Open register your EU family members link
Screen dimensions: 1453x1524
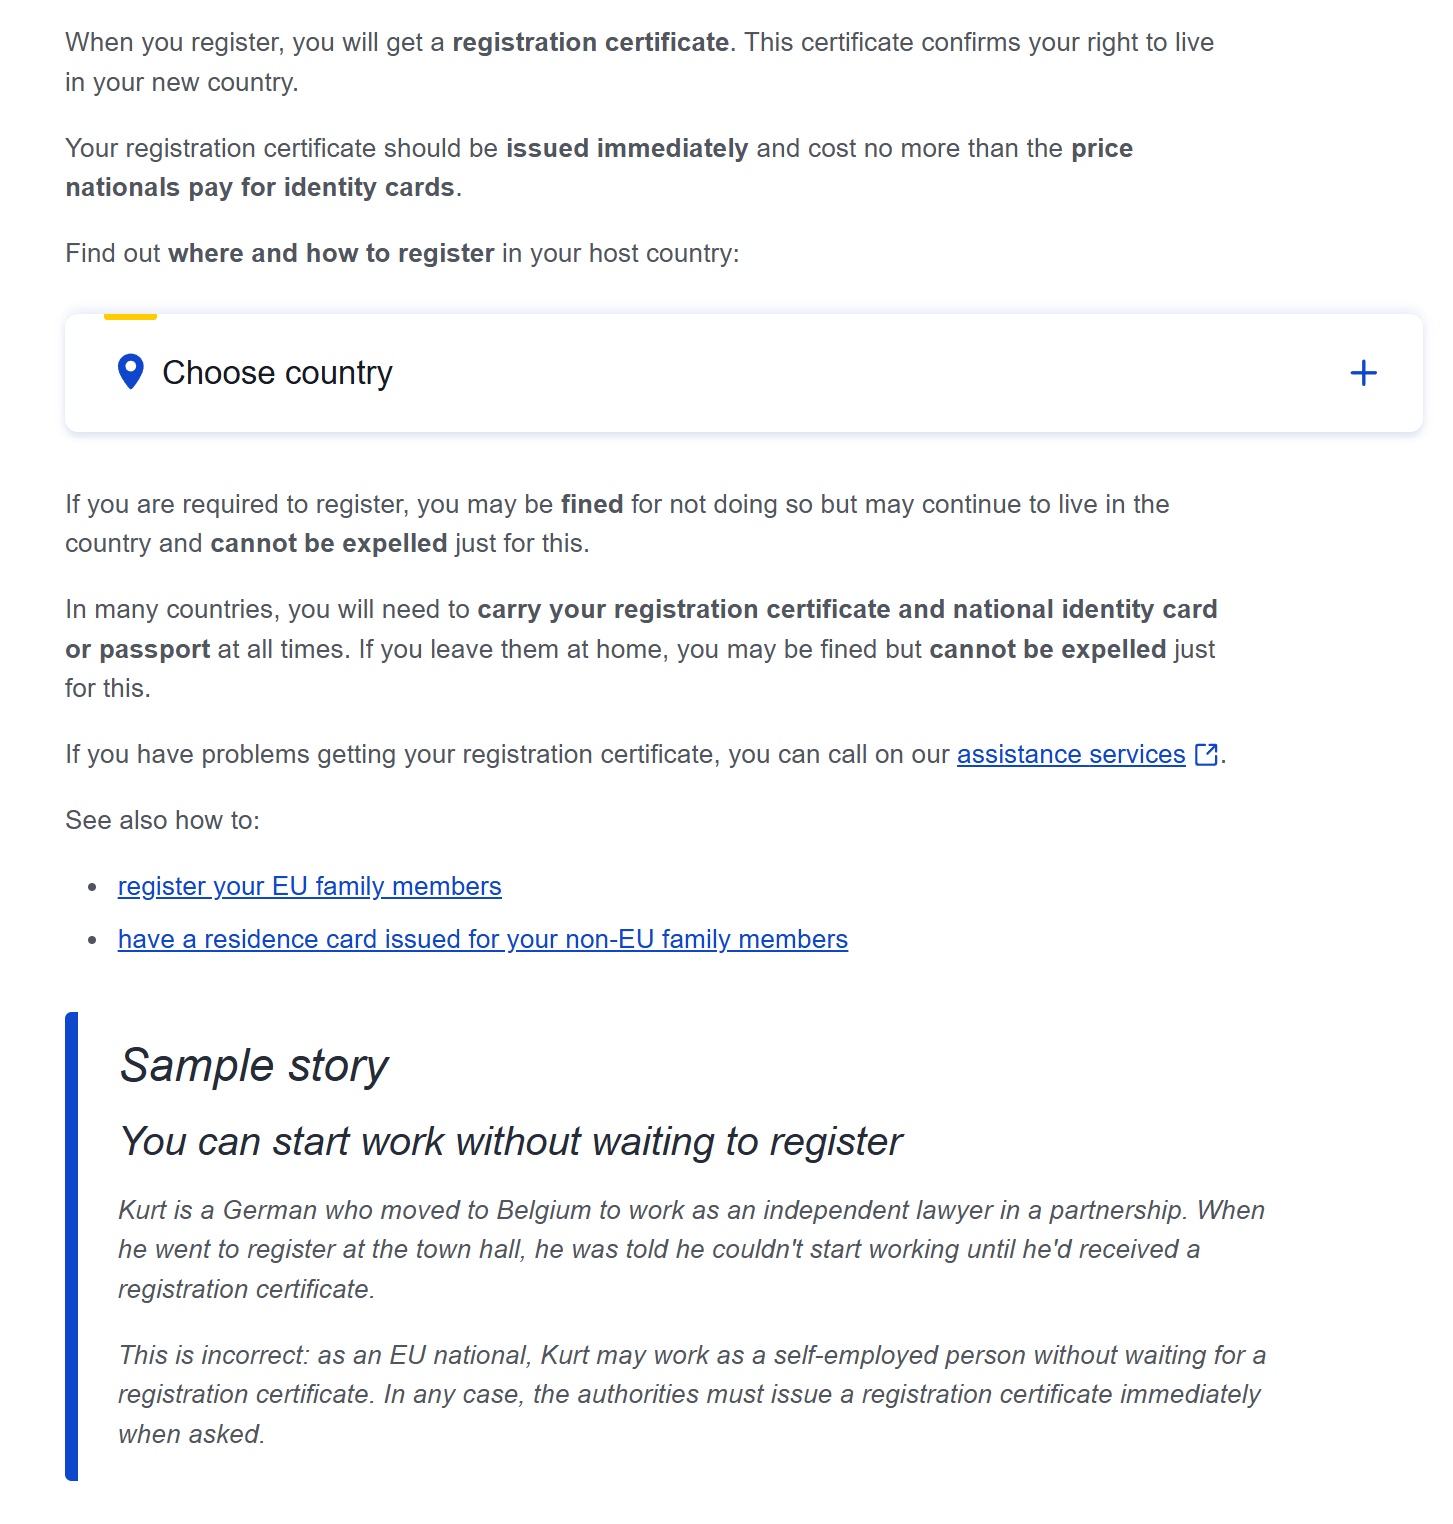(309, 887)
